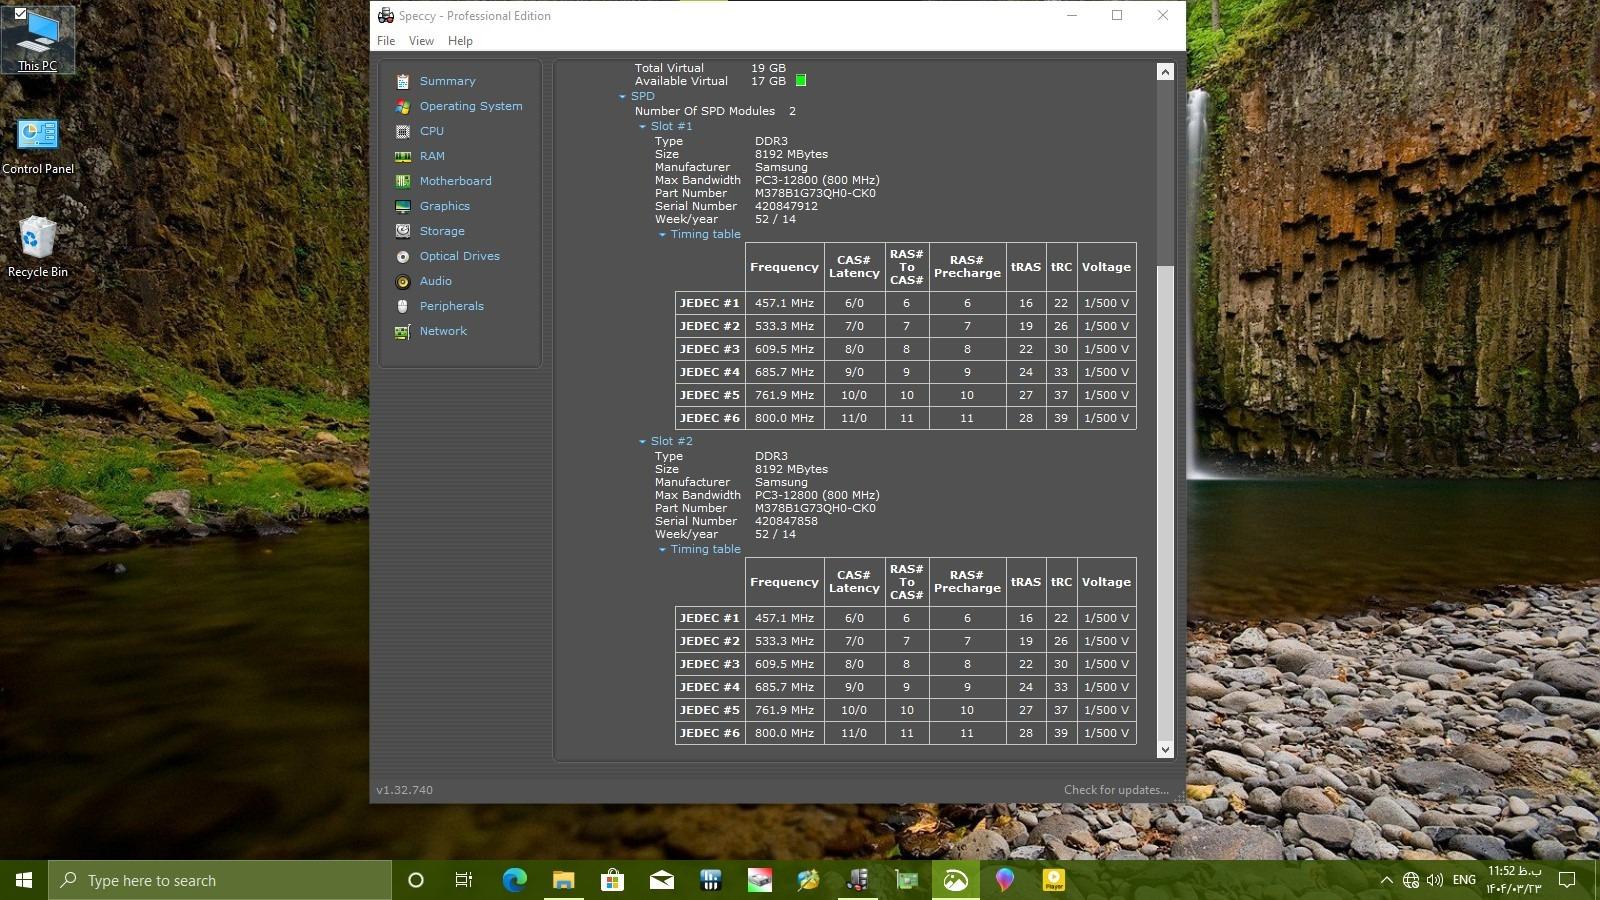1600x900 pixels.
Task: Select the CPU chip icon in sidebar
Action: (x=403, y=131)
